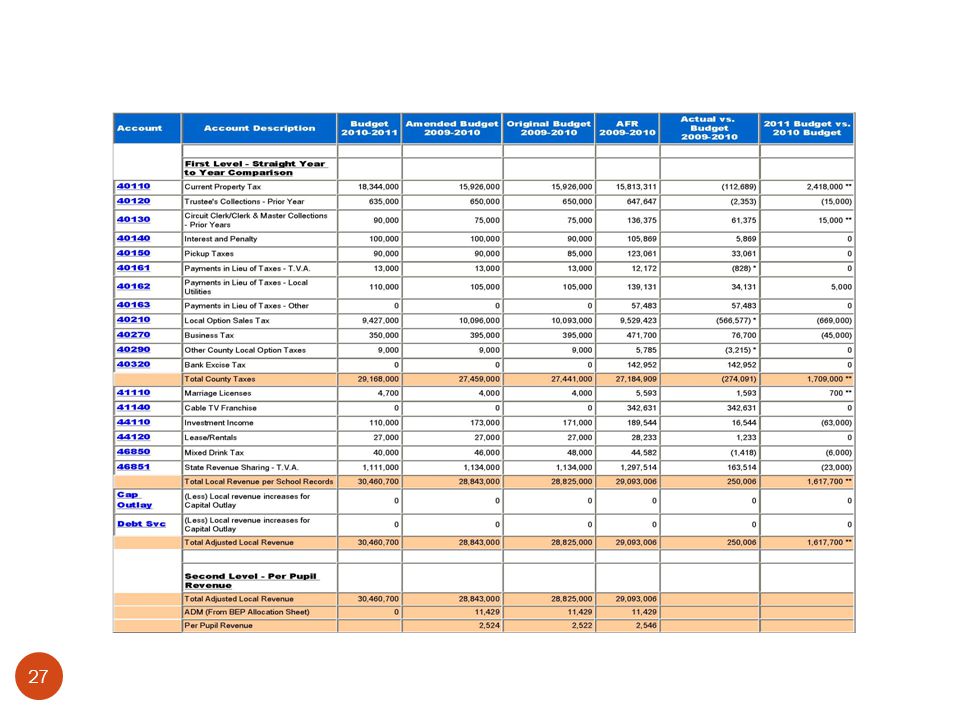Image resolution: width=960 pixels, height=720 pixels.
Task: Open account link 40290
Action: click(133, 350)
